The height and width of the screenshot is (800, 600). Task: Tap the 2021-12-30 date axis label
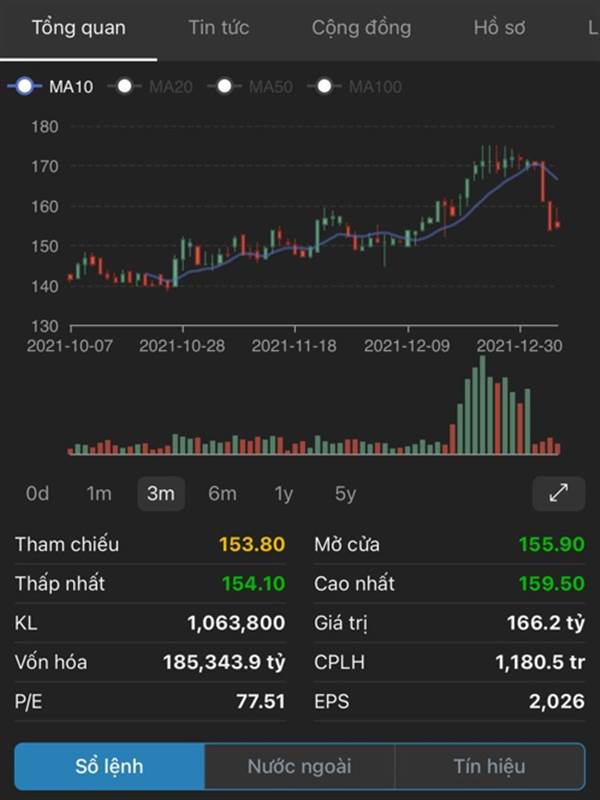(x=519, y=346)
